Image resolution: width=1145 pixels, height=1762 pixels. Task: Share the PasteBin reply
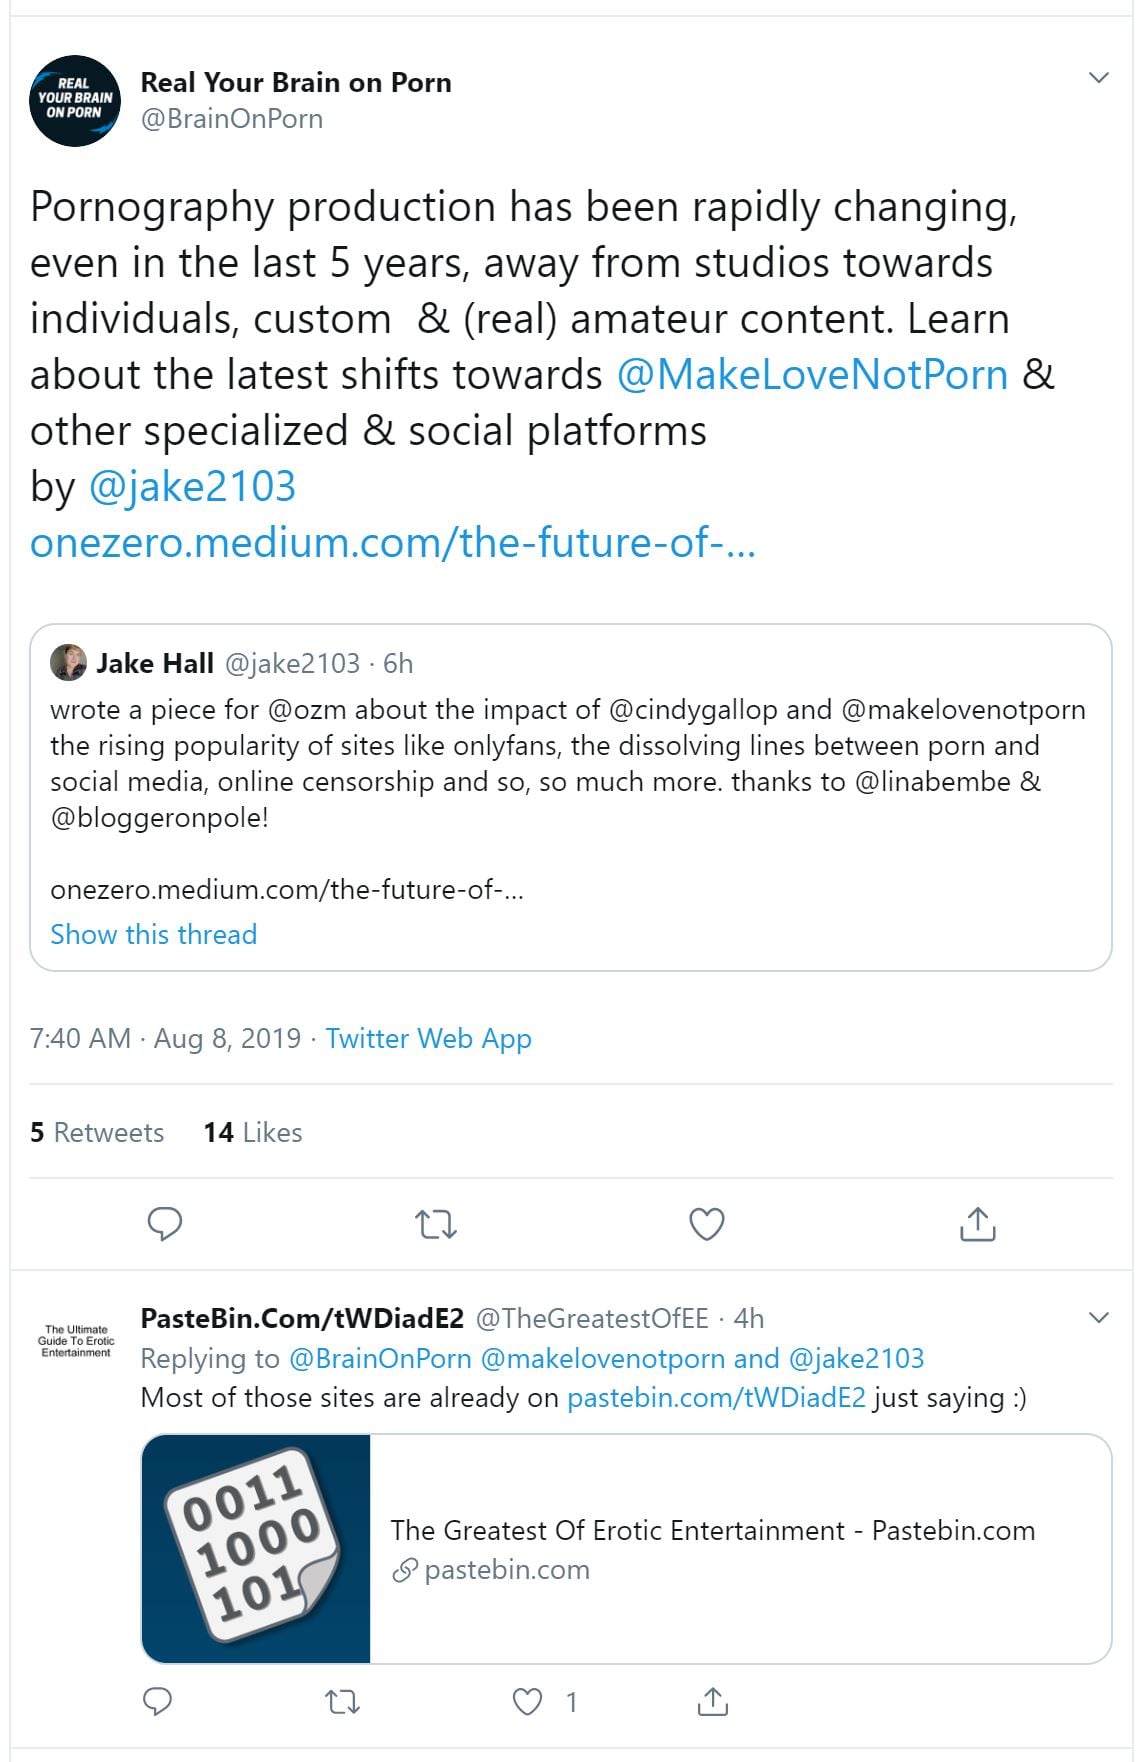pyautogui.click(x=712, y=1701)
